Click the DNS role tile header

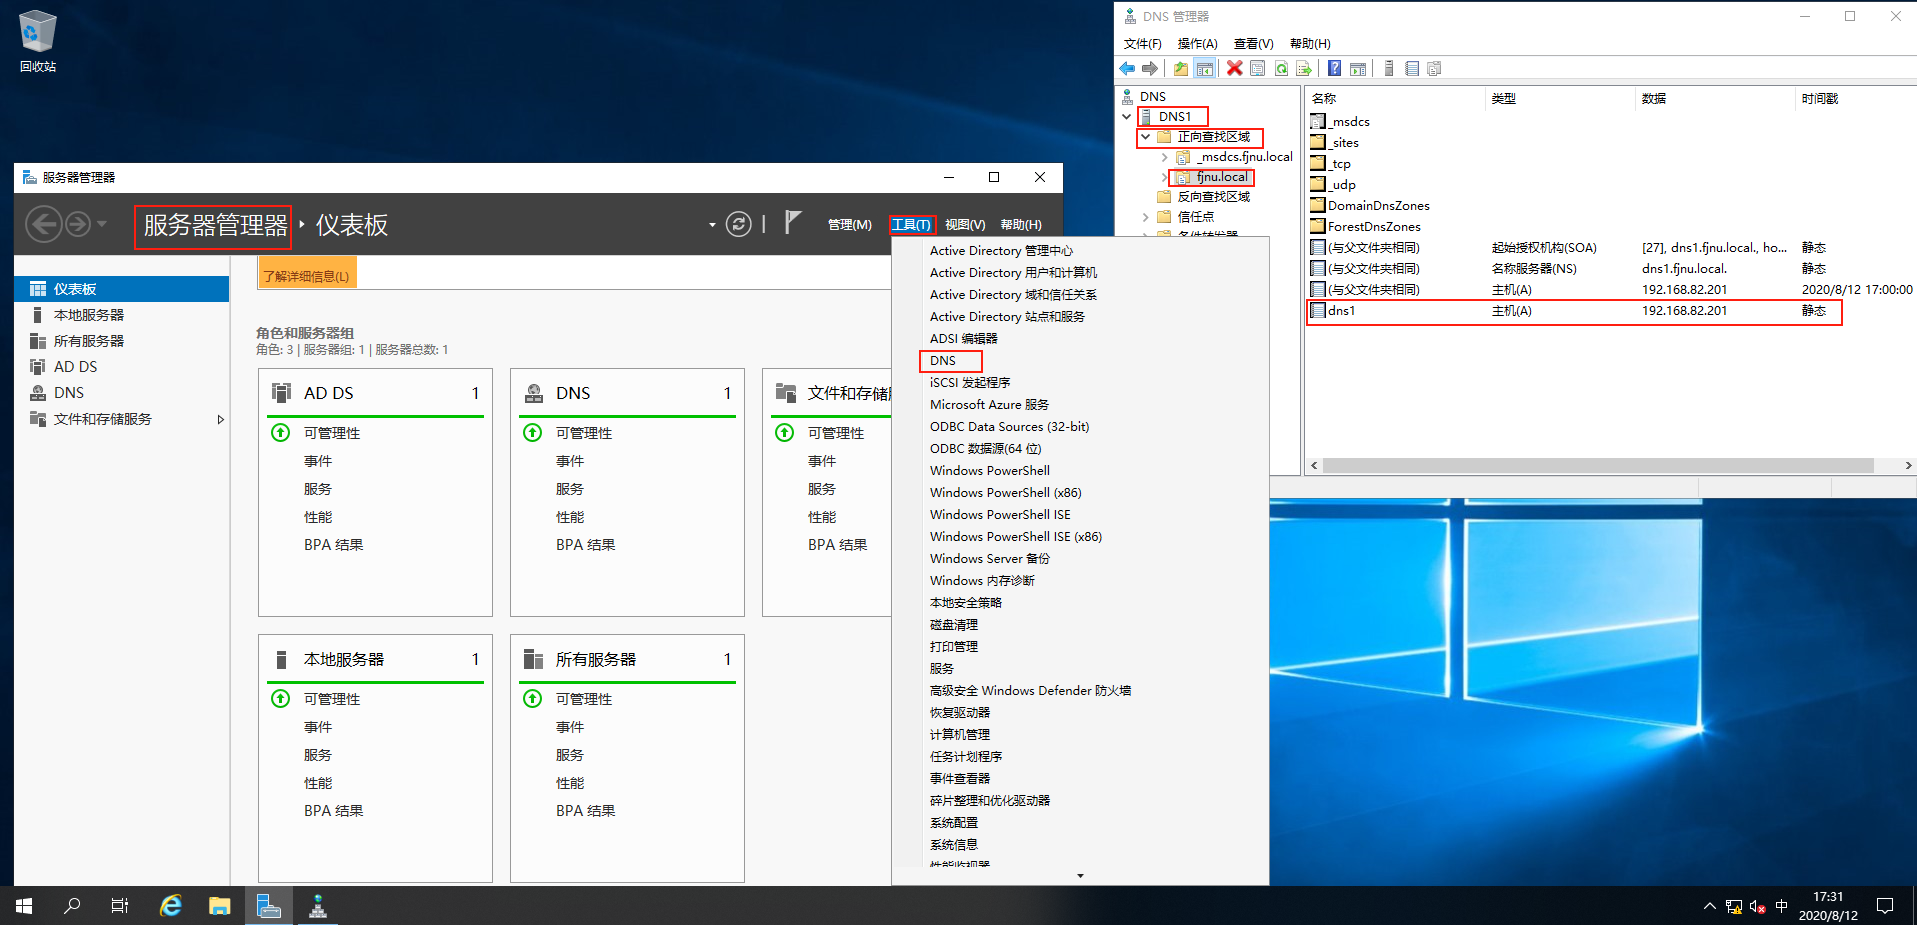point(627,393)
